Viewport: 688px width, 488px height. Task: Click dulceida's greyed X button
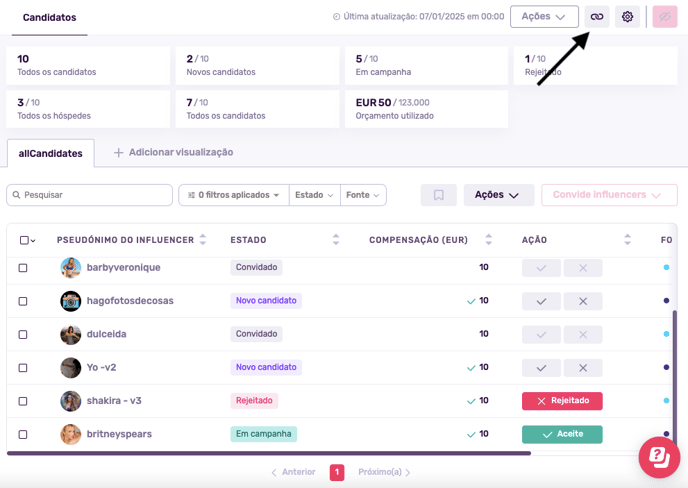tap(583, 335)
